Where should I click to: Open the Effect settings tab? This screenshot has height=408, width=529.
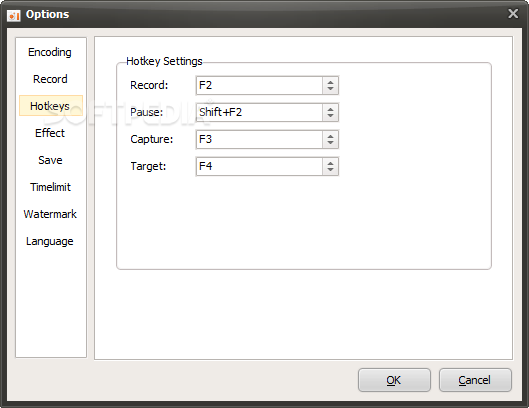click(50, 133)
